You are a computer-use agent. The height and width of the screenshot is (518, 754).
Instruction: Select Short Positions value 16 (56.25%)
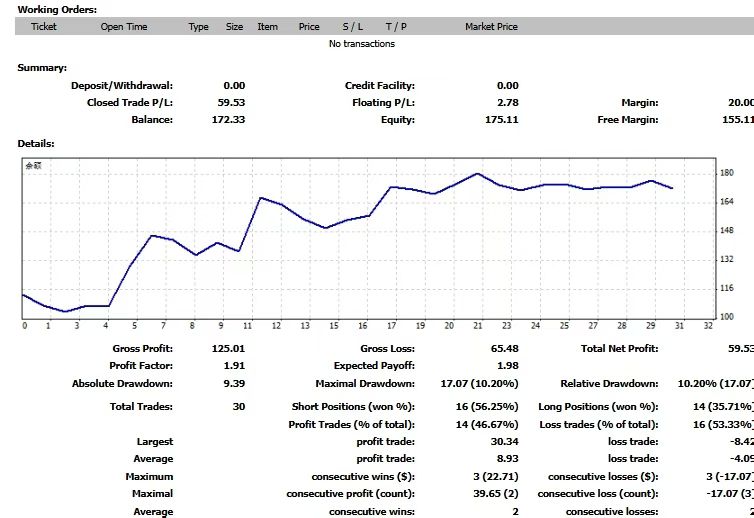click(x=487, y=407)
